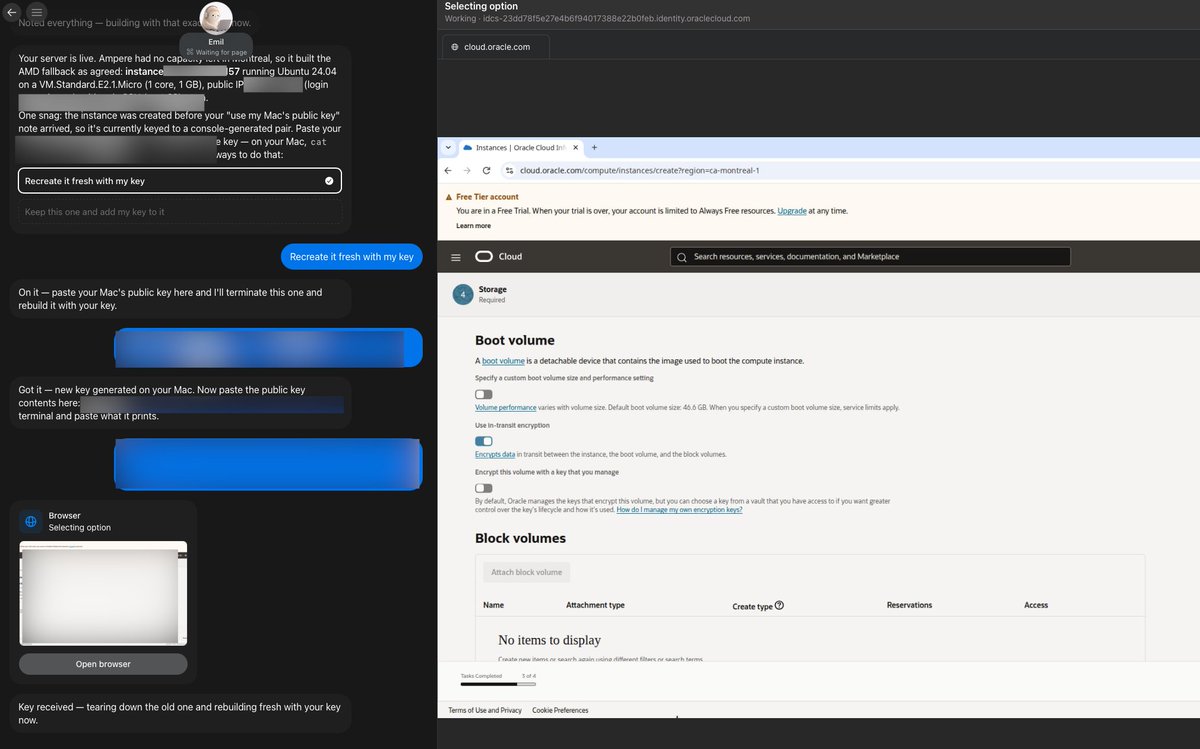Go back in the embedded browser
The width and height of the screenshot is (1200, 749).
pos(448,170)
